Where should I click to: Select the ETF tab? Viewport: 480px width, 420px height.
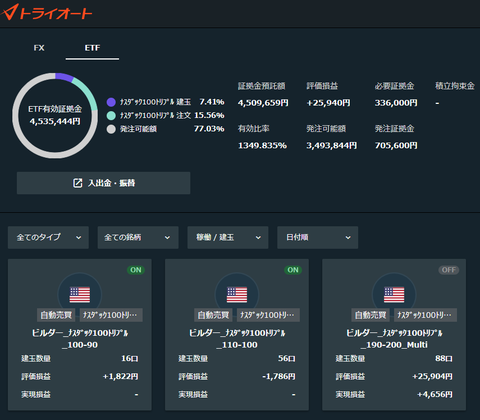pos(92,48)
